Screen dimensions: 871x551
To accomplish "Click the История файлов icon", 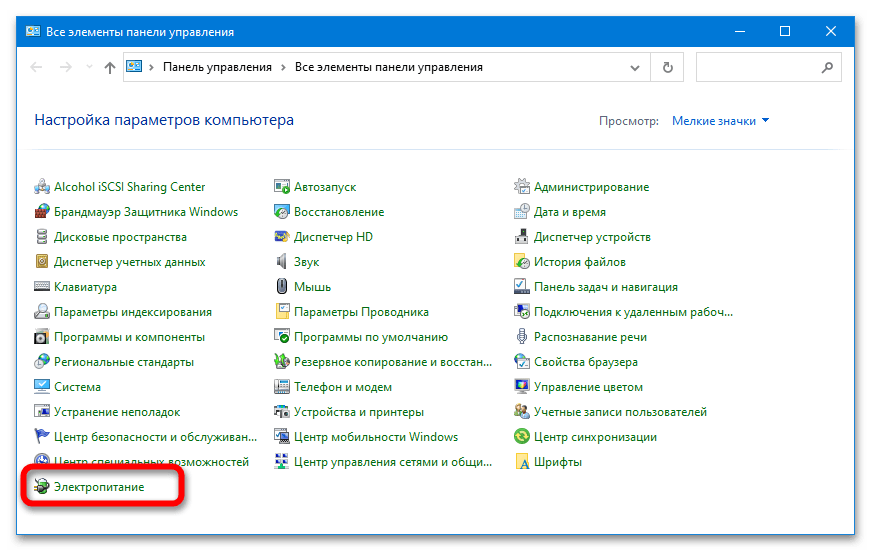I will click(522, 262).
